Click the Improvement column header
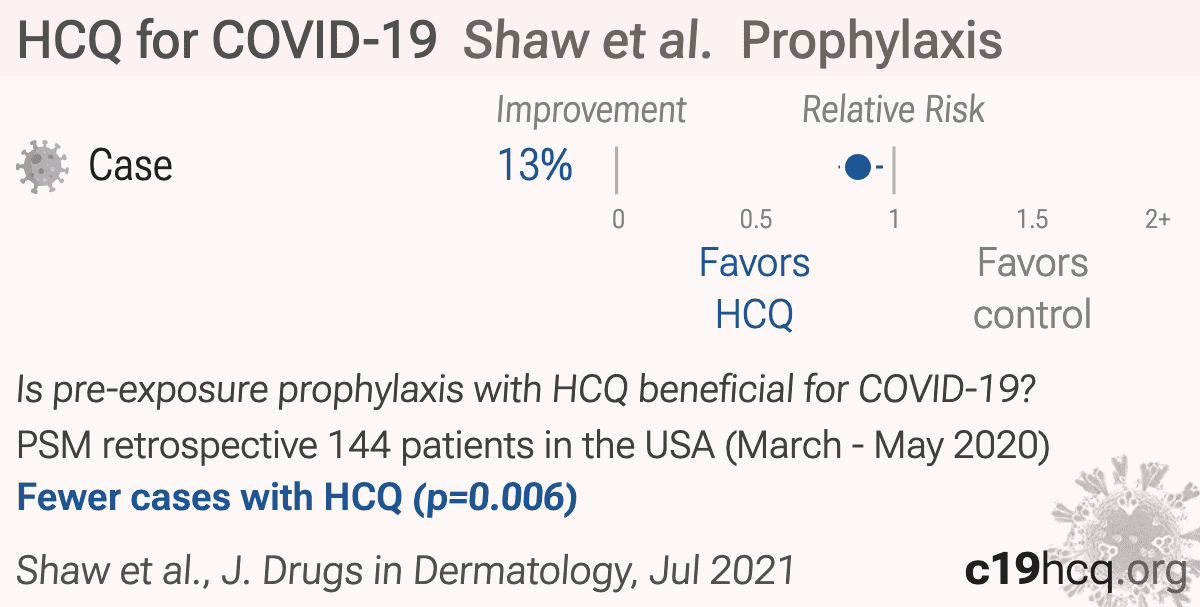Image resolution: width=1200 pixels, height=607 pixels. (x=592, y=110)
